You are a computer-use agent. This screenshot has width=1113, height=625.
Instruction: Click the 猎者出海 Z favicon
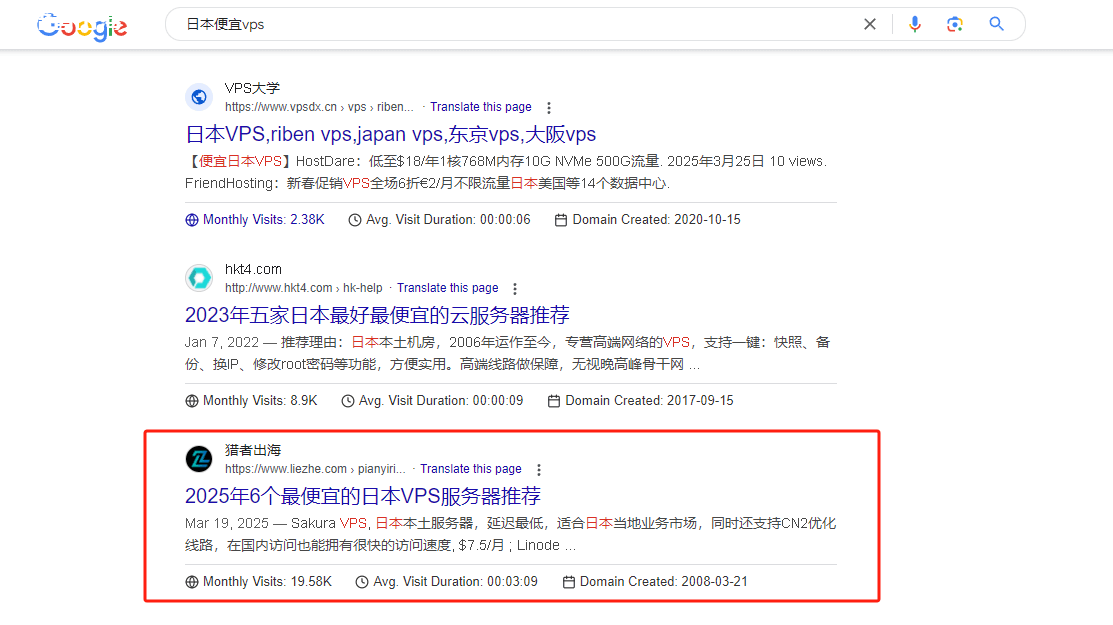[x=199, y=459]
